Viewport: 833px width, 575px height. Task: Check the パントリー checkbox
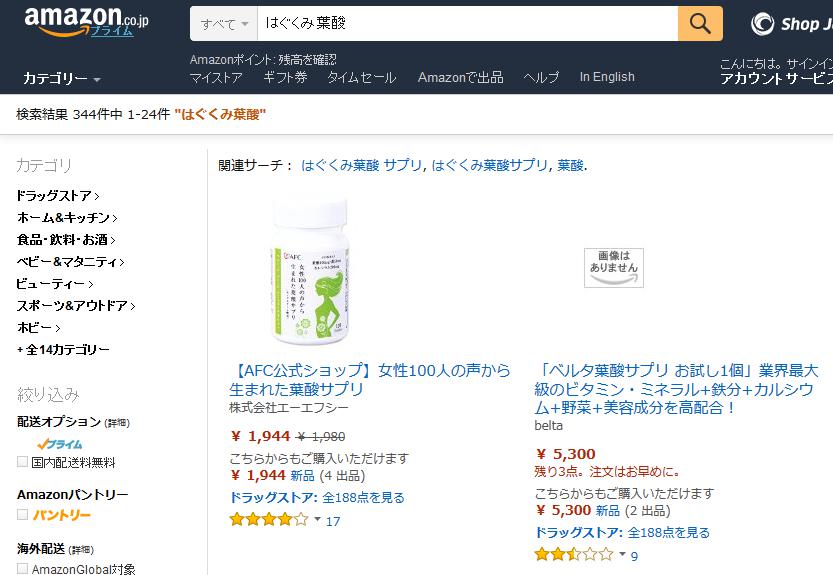click(22, 514)
